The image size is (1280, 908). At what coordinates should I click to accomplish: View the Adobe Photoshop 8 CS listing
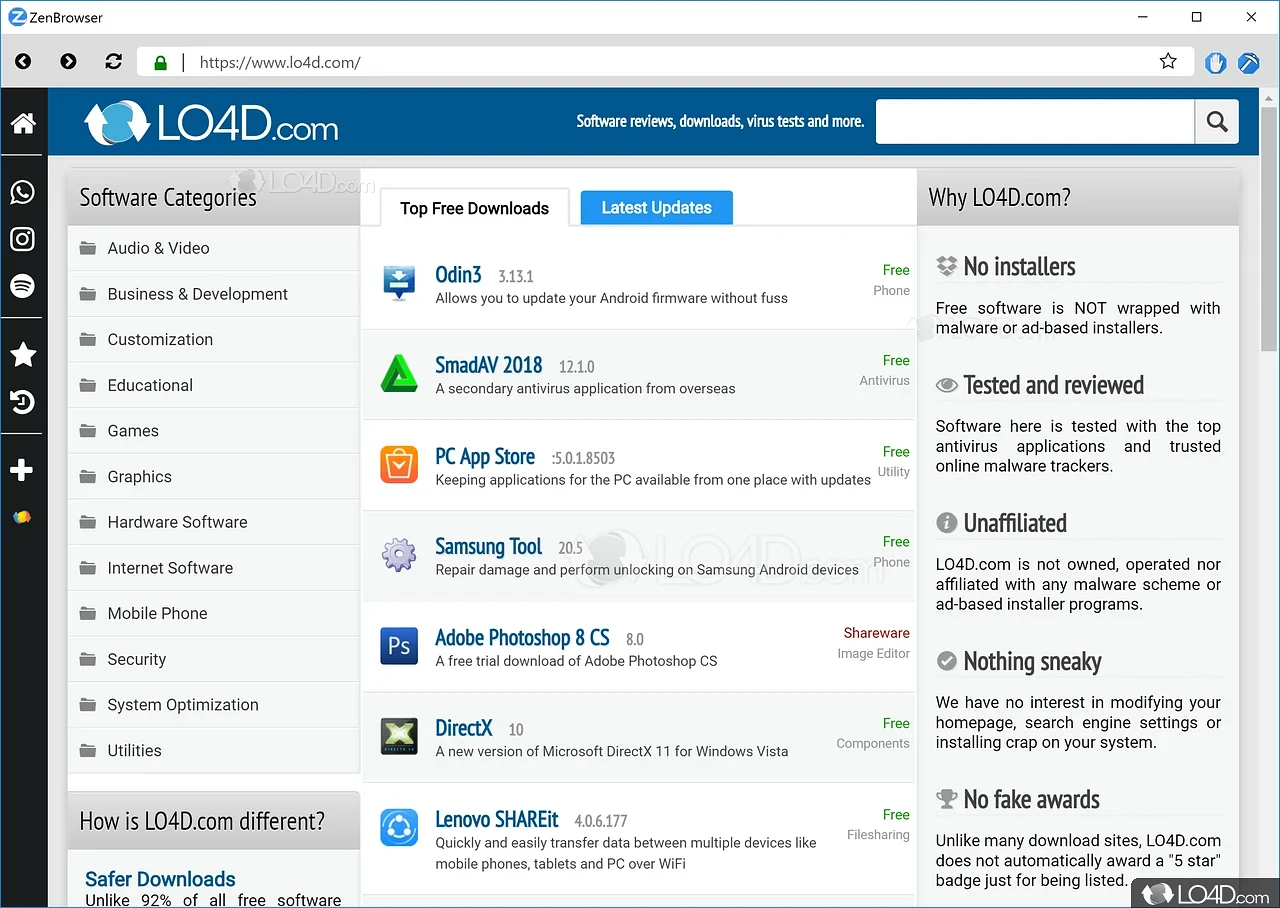pos(522,637)
